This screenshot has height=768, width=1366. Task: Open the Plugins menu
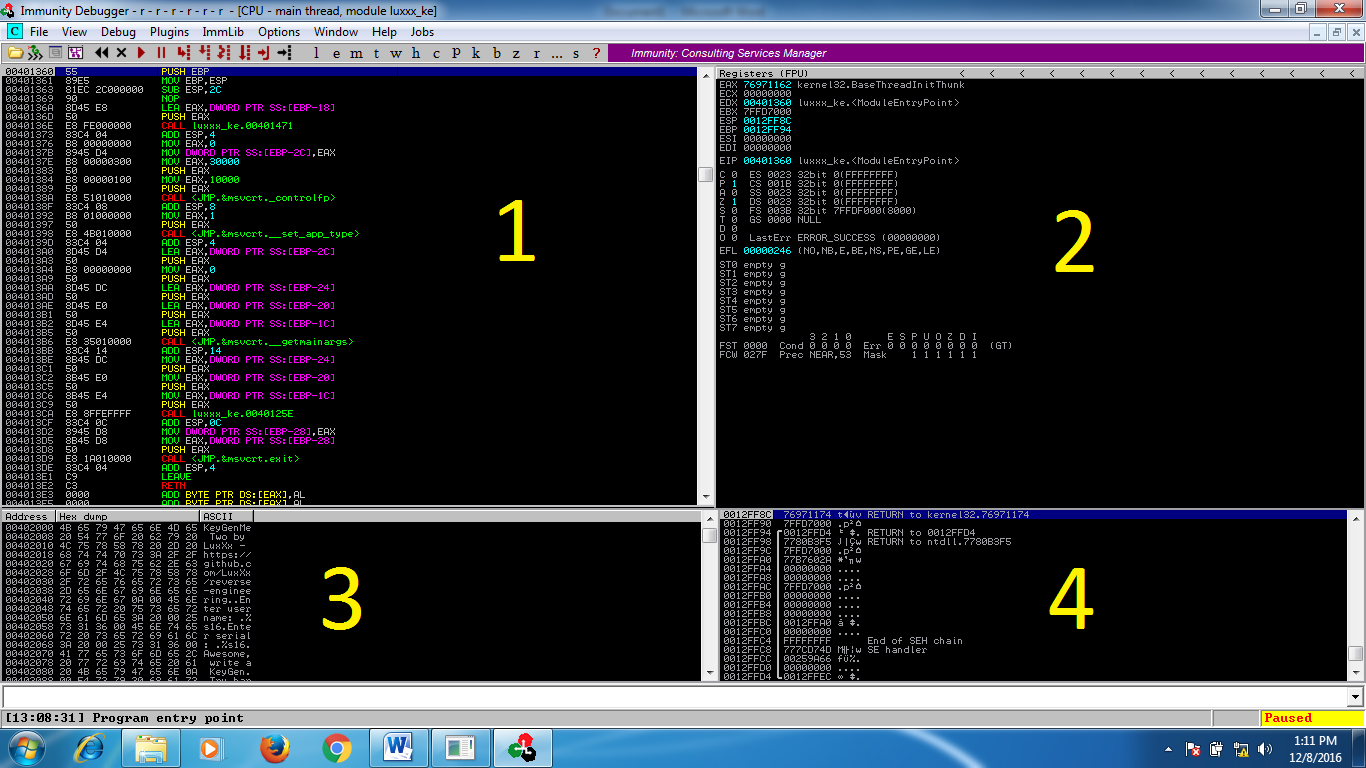[168, 31]
